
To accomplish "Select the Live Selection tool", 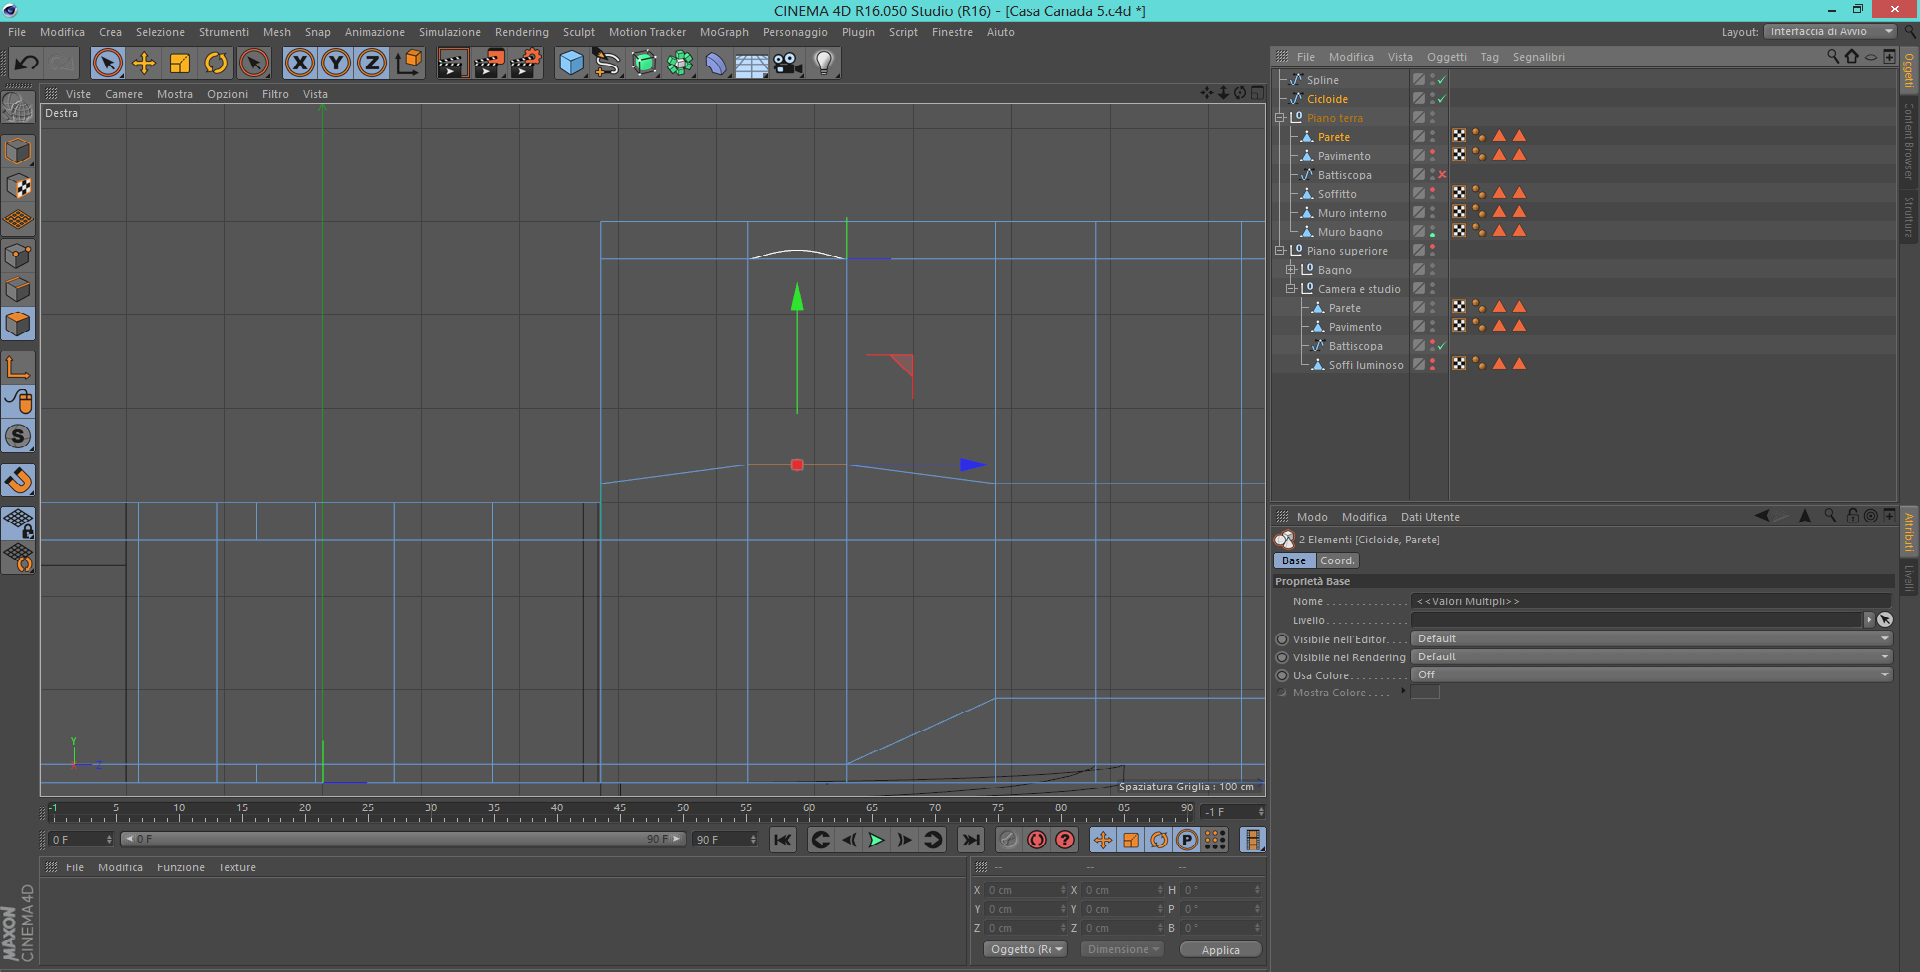I will [107, 63].
